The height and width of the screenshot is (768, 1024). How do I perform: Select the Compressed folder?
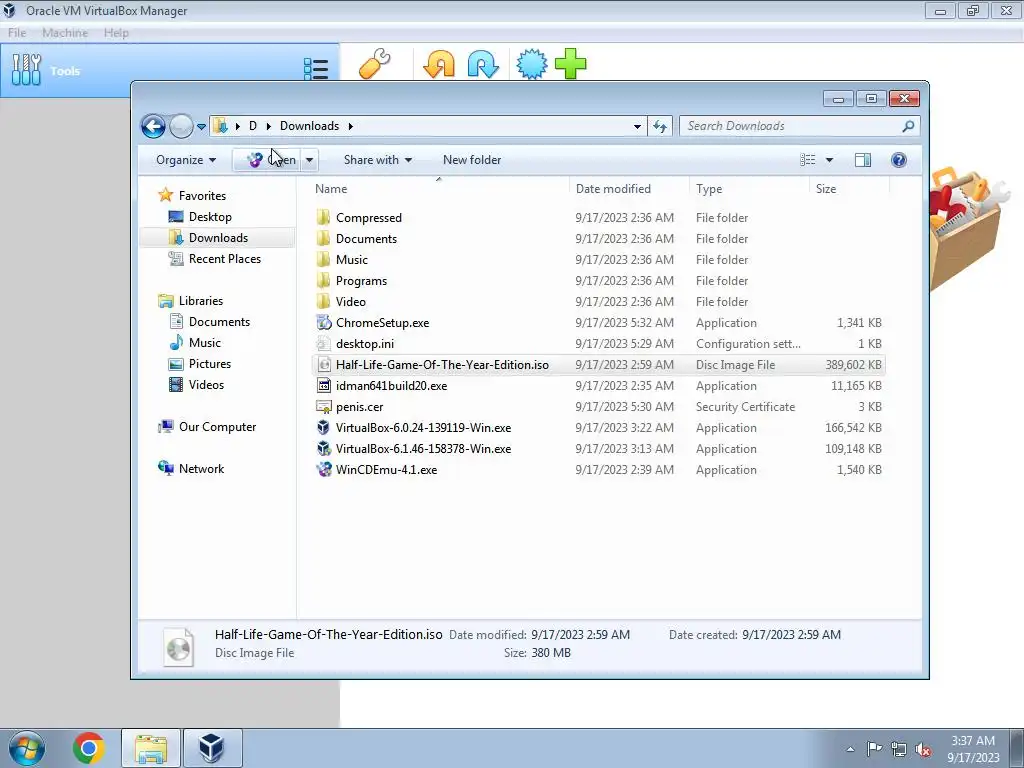tap(368, 218)
